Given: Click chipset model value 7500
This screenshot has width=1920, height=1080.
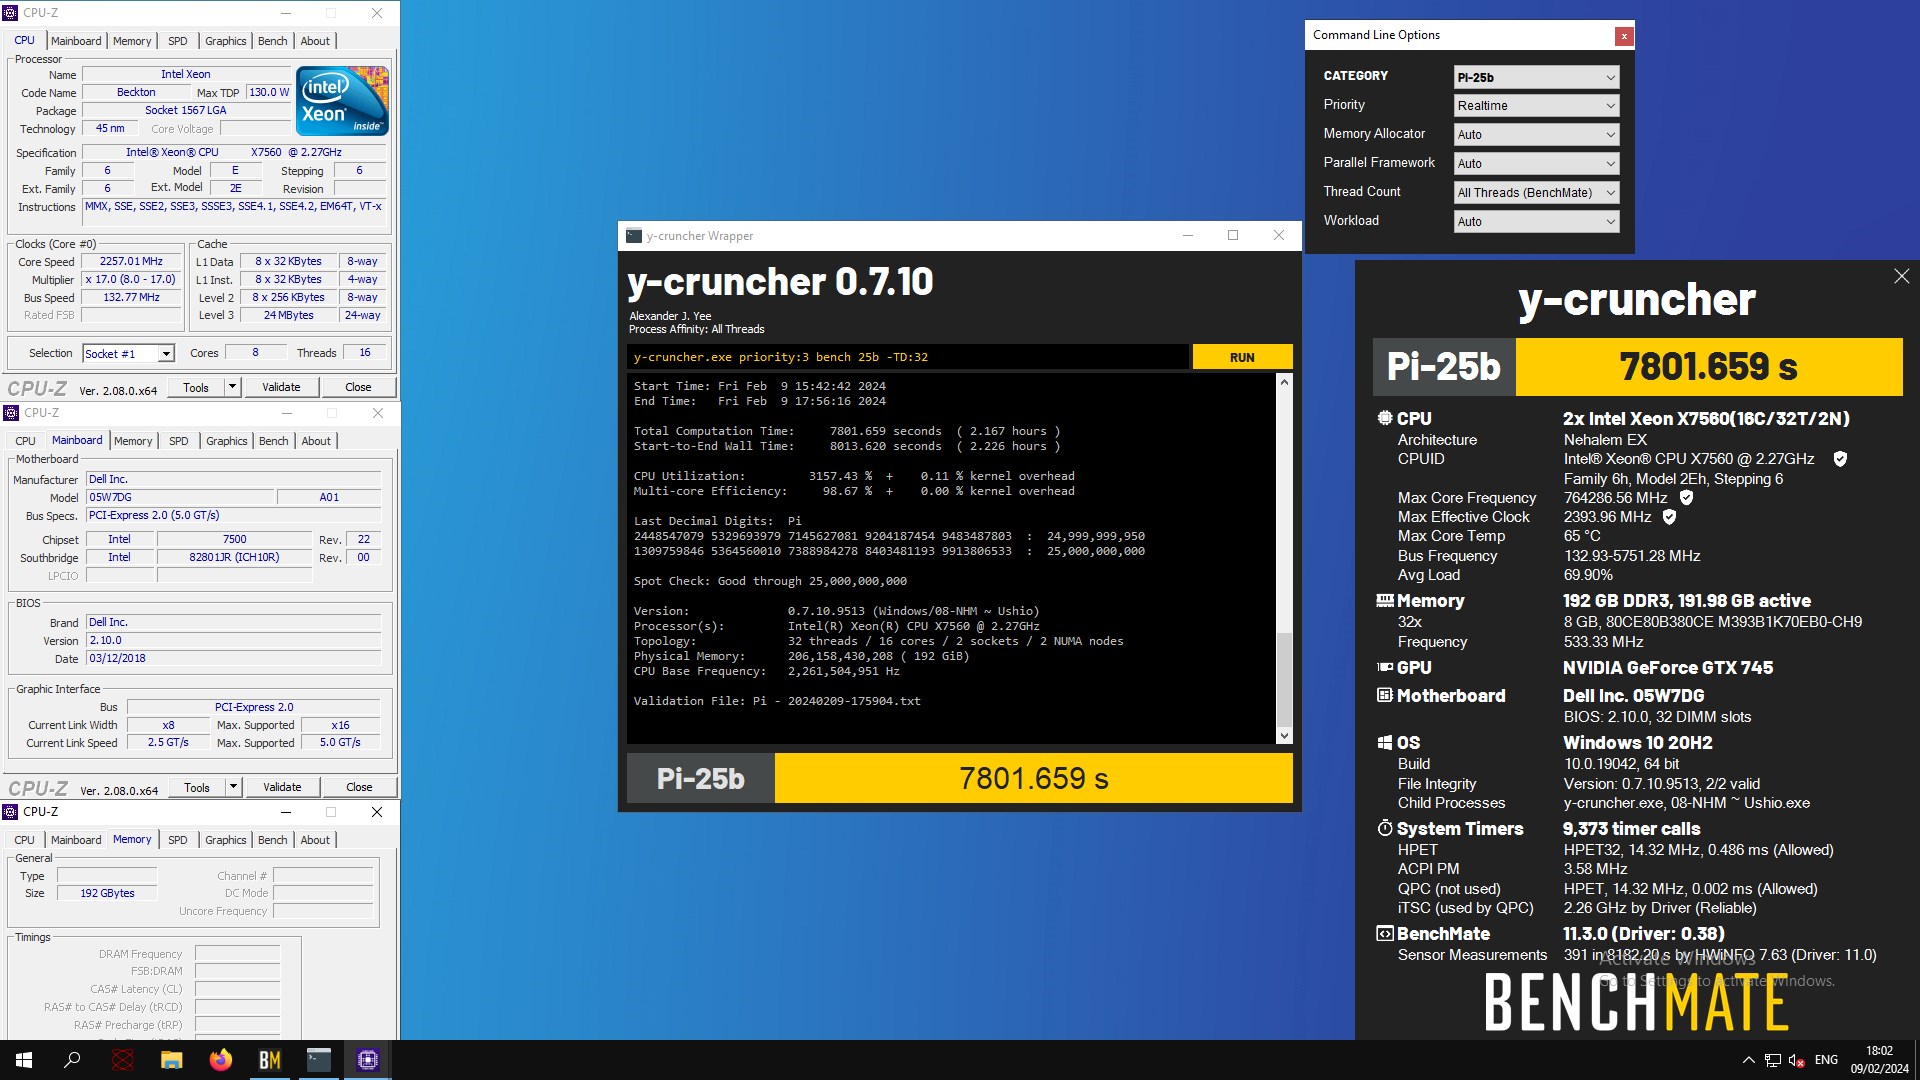Looking at the screenshot, I should coord(234,539).
